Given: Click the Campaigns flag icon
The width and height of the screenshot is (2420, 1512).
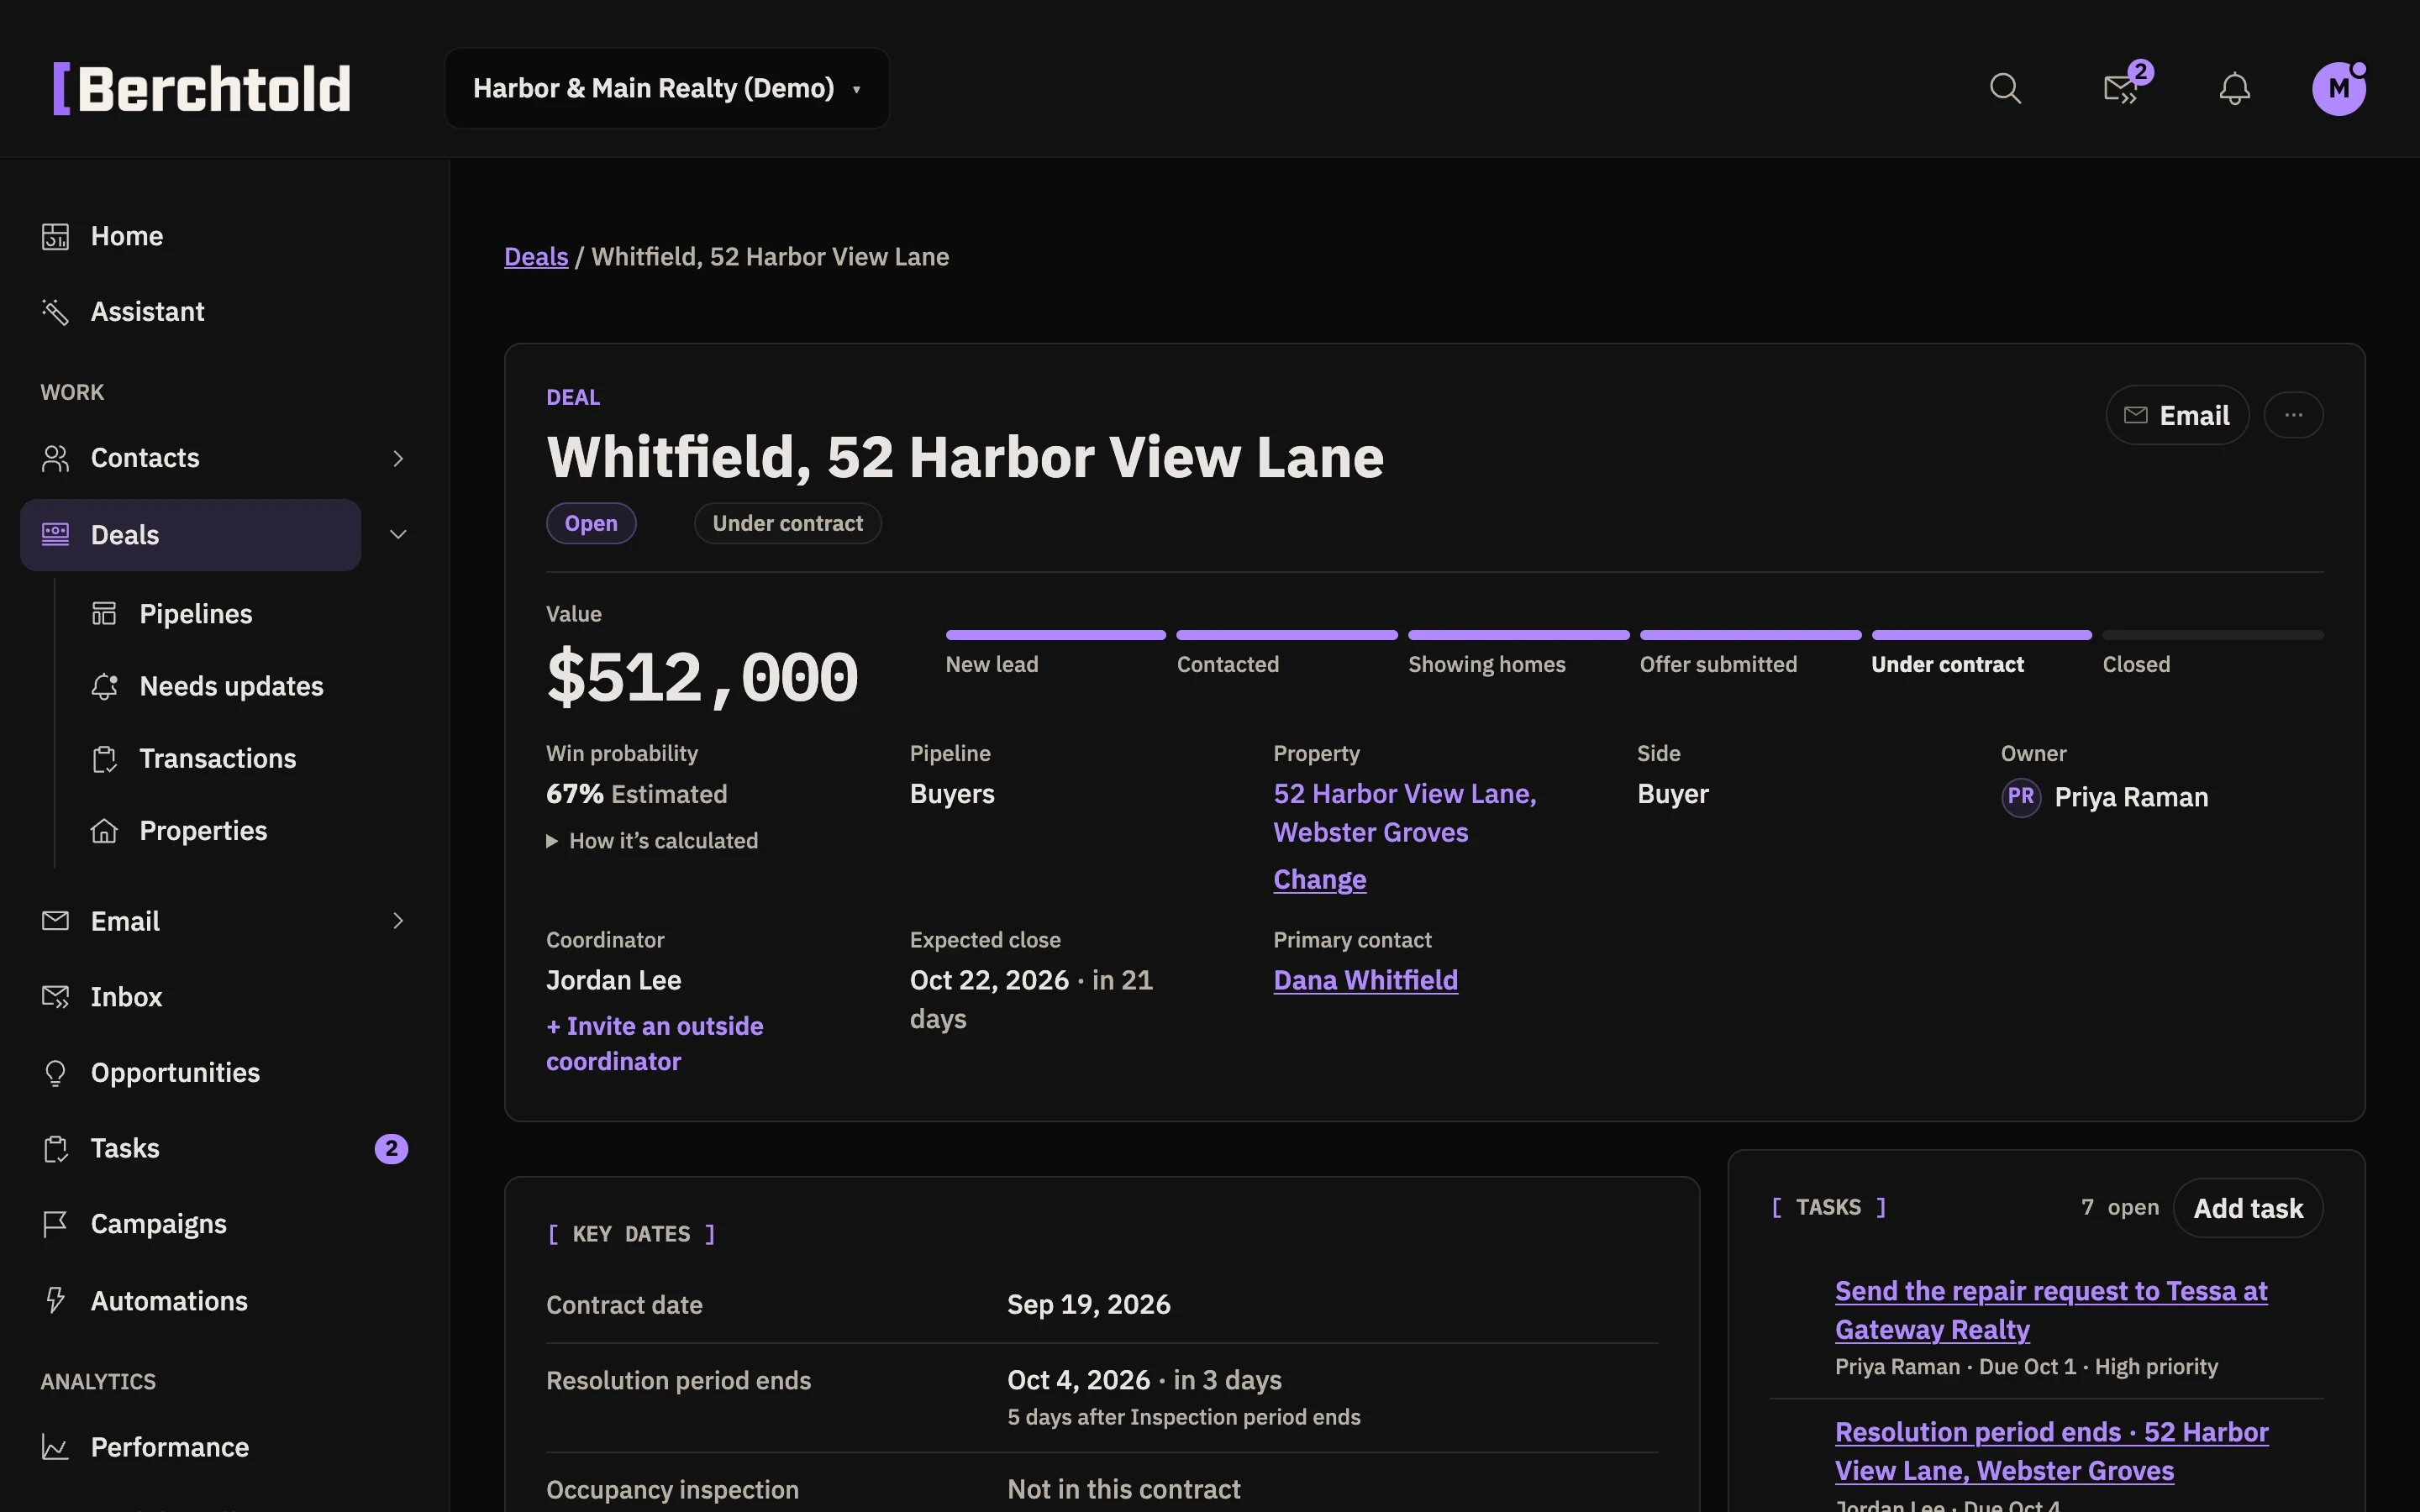Looking at the screenshot, I should 56,1224.
